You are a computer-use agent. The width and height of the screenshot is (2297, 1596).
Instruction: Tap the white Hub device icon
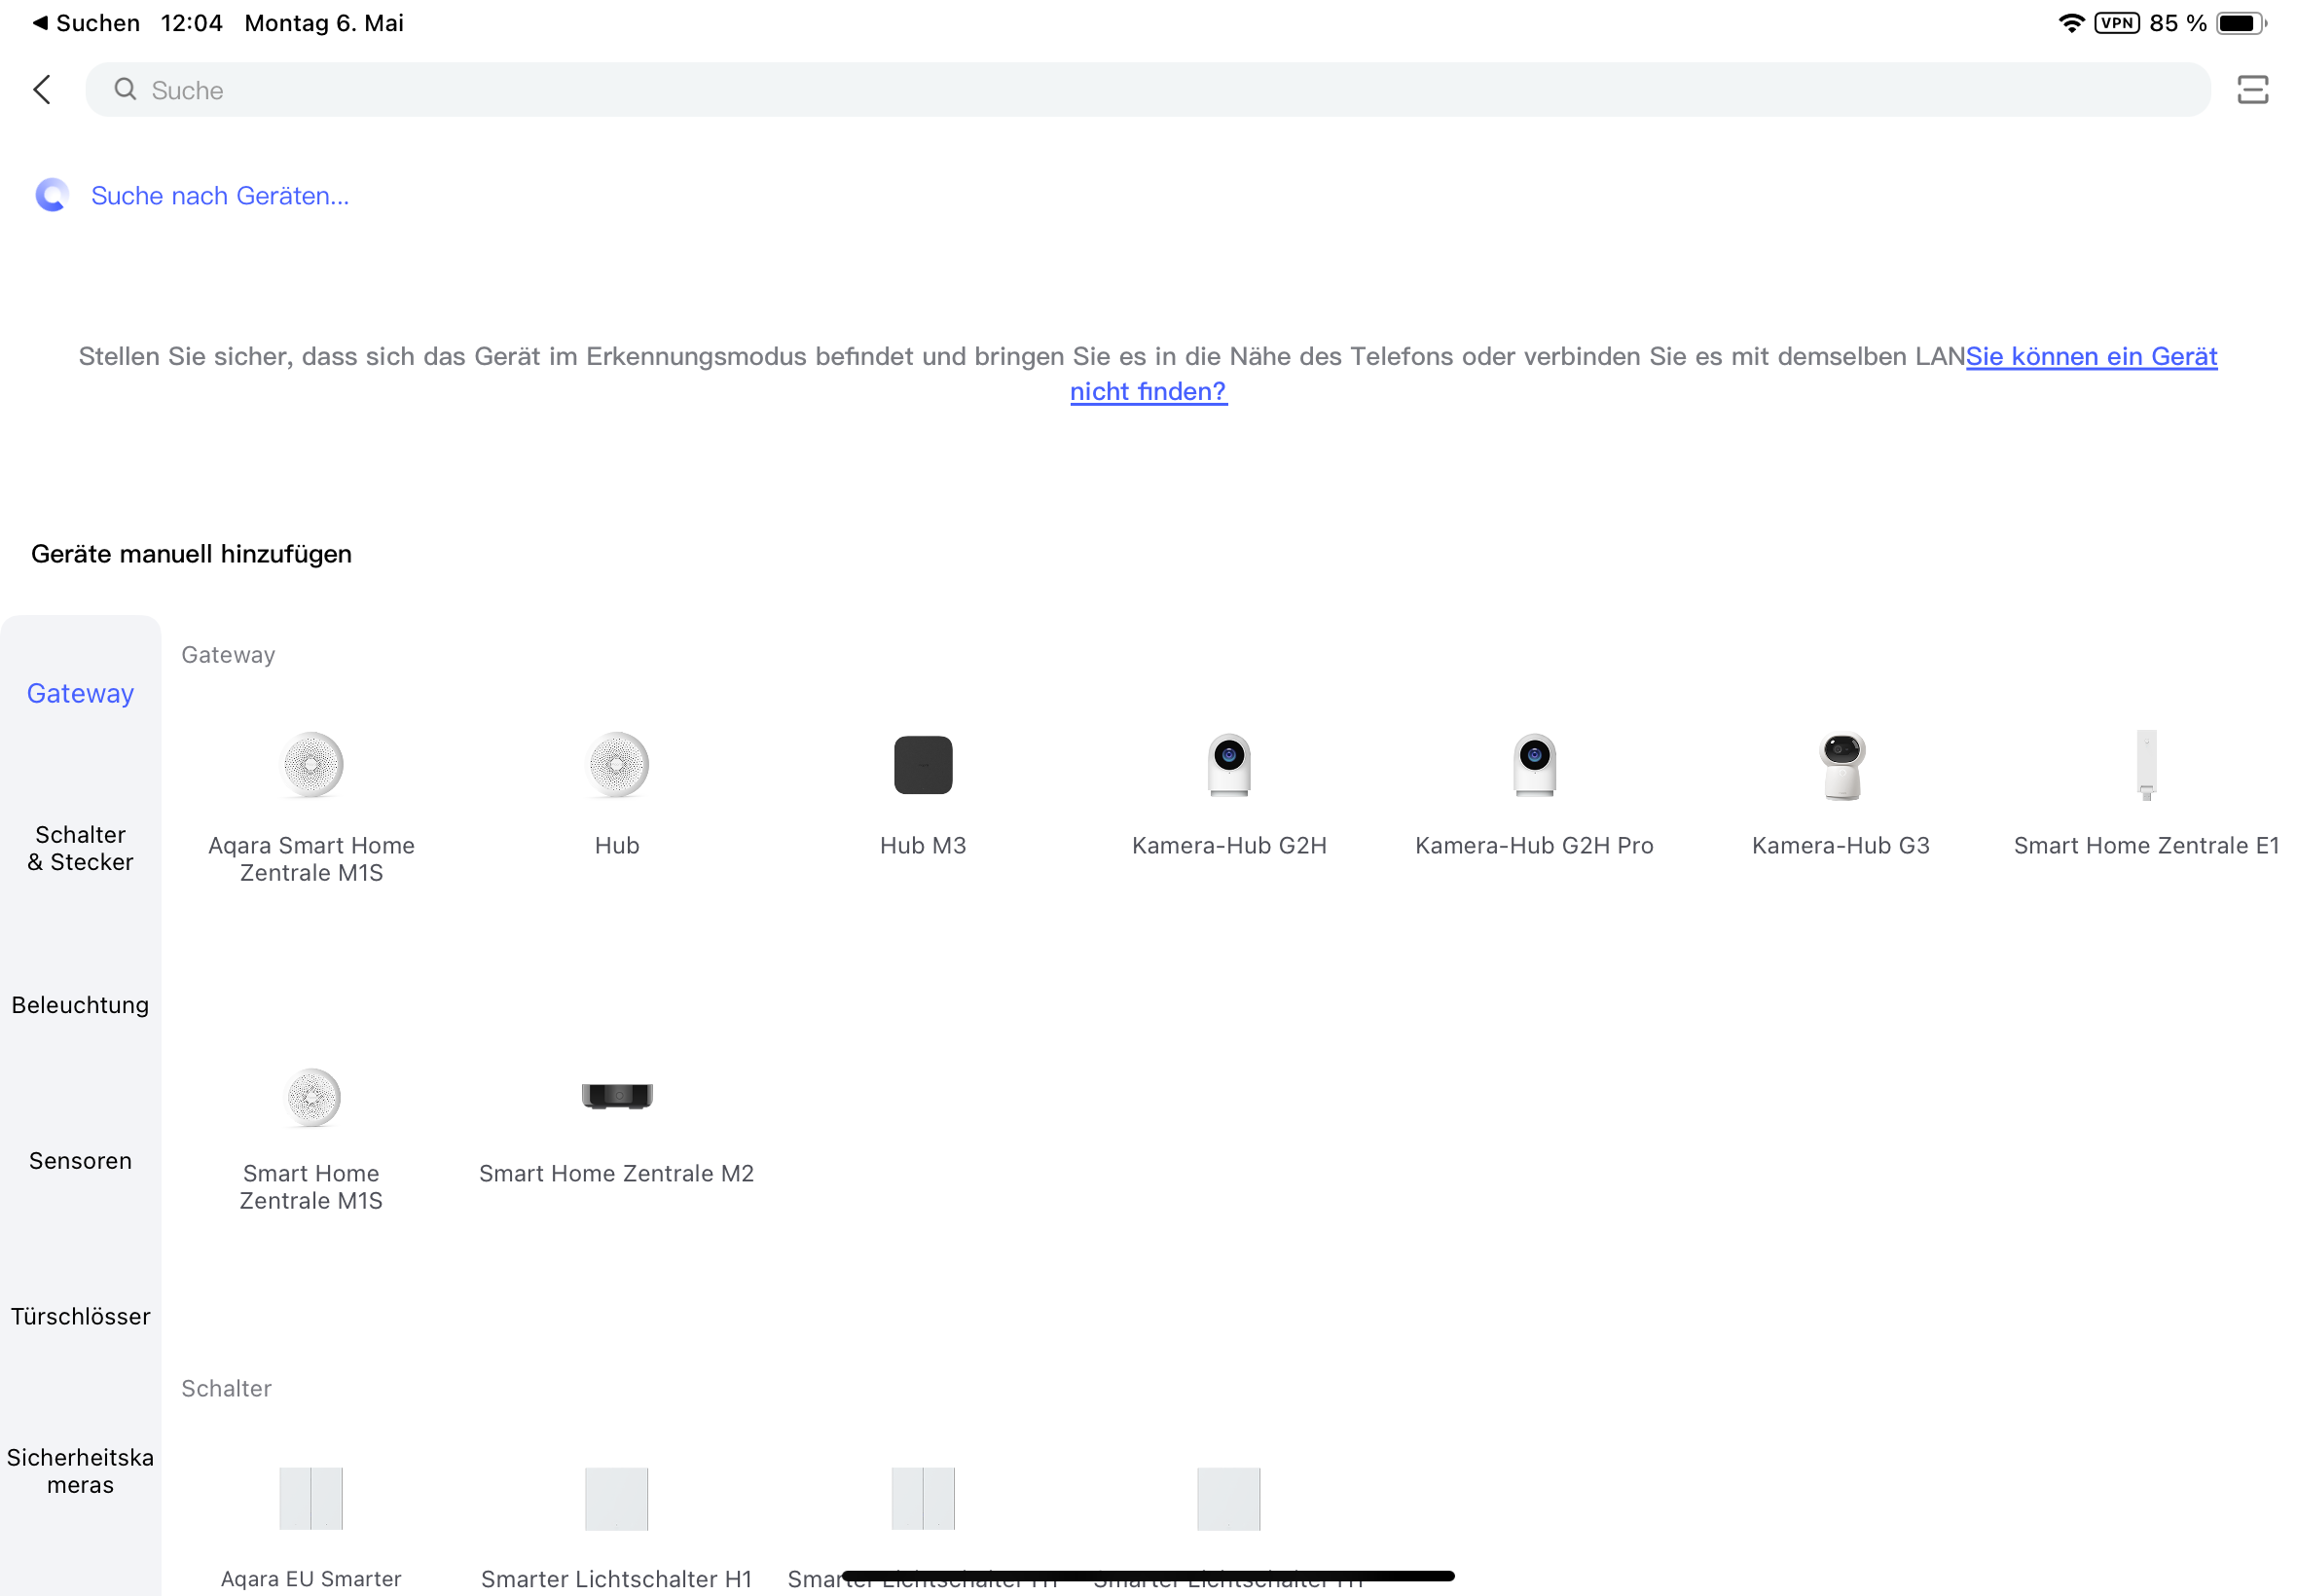(x=616, y=765)
